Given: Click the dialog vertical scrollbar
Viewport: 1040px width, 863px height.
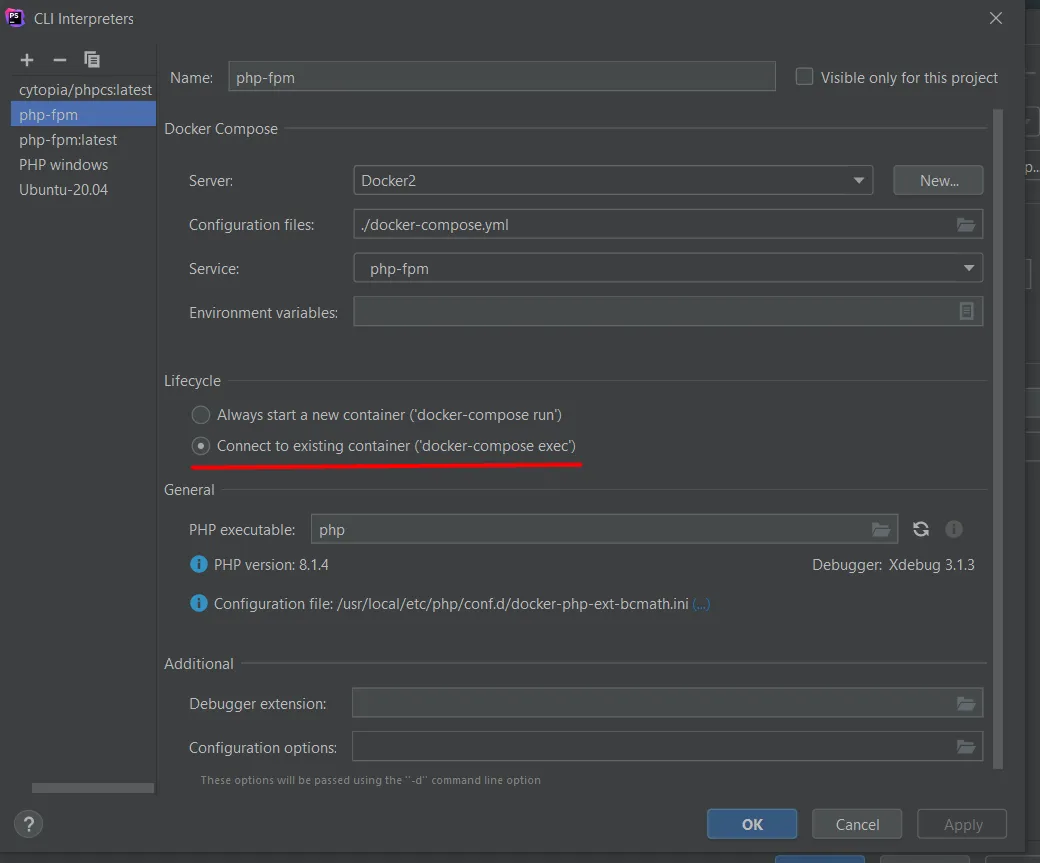Looking at the screenshot, I should tap(998, 438).
